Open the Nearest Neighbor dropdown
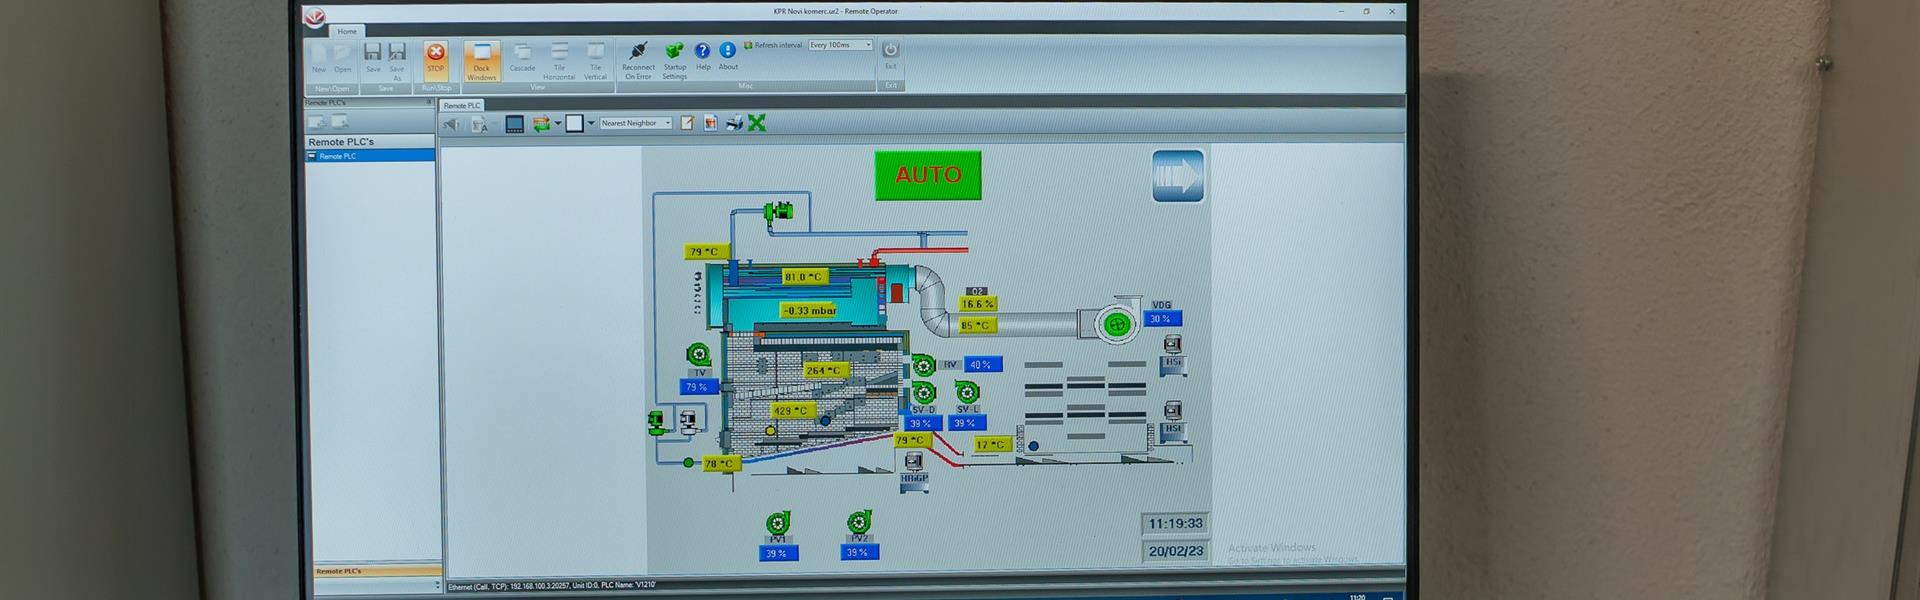1920x600 pixels. (667, 123)
